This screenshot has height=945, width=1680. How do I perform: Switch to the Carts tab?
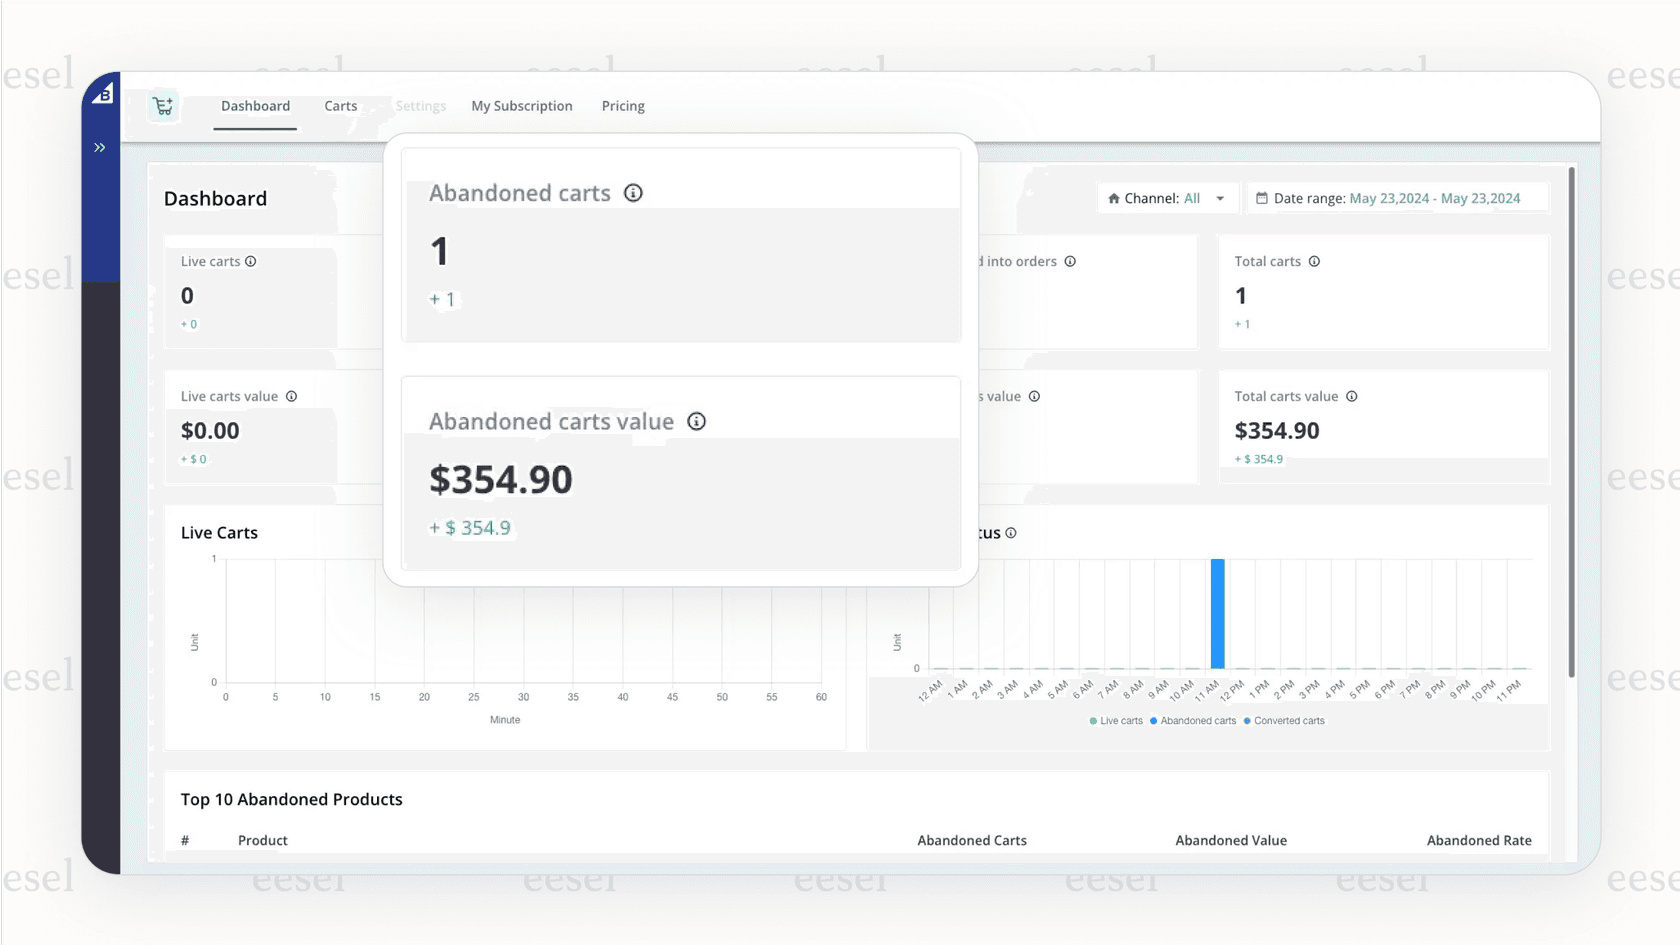(x=340, y=106)
